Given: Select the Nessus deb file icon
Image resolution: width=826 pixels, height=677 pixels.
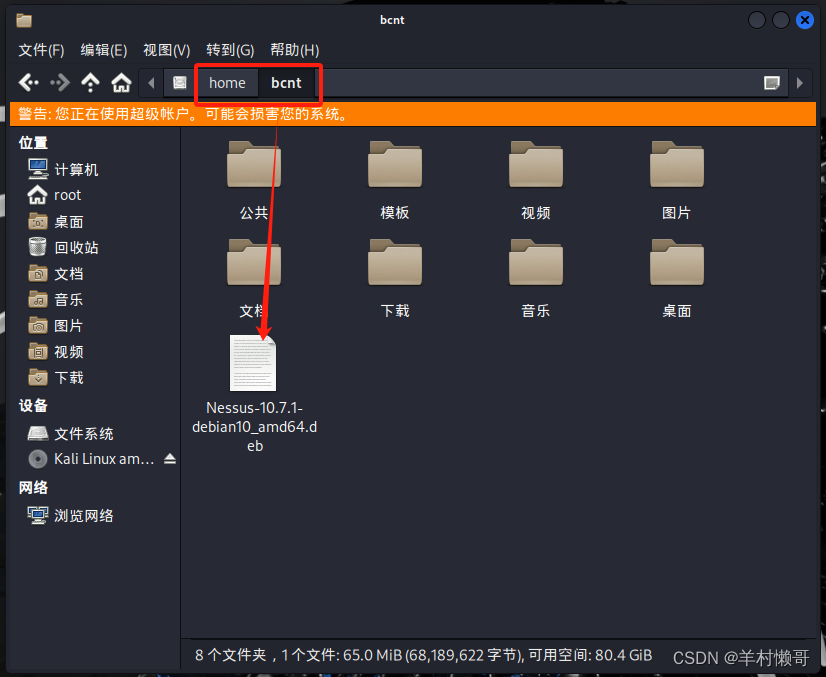Looking at the screenshot, I should (253, 363).
